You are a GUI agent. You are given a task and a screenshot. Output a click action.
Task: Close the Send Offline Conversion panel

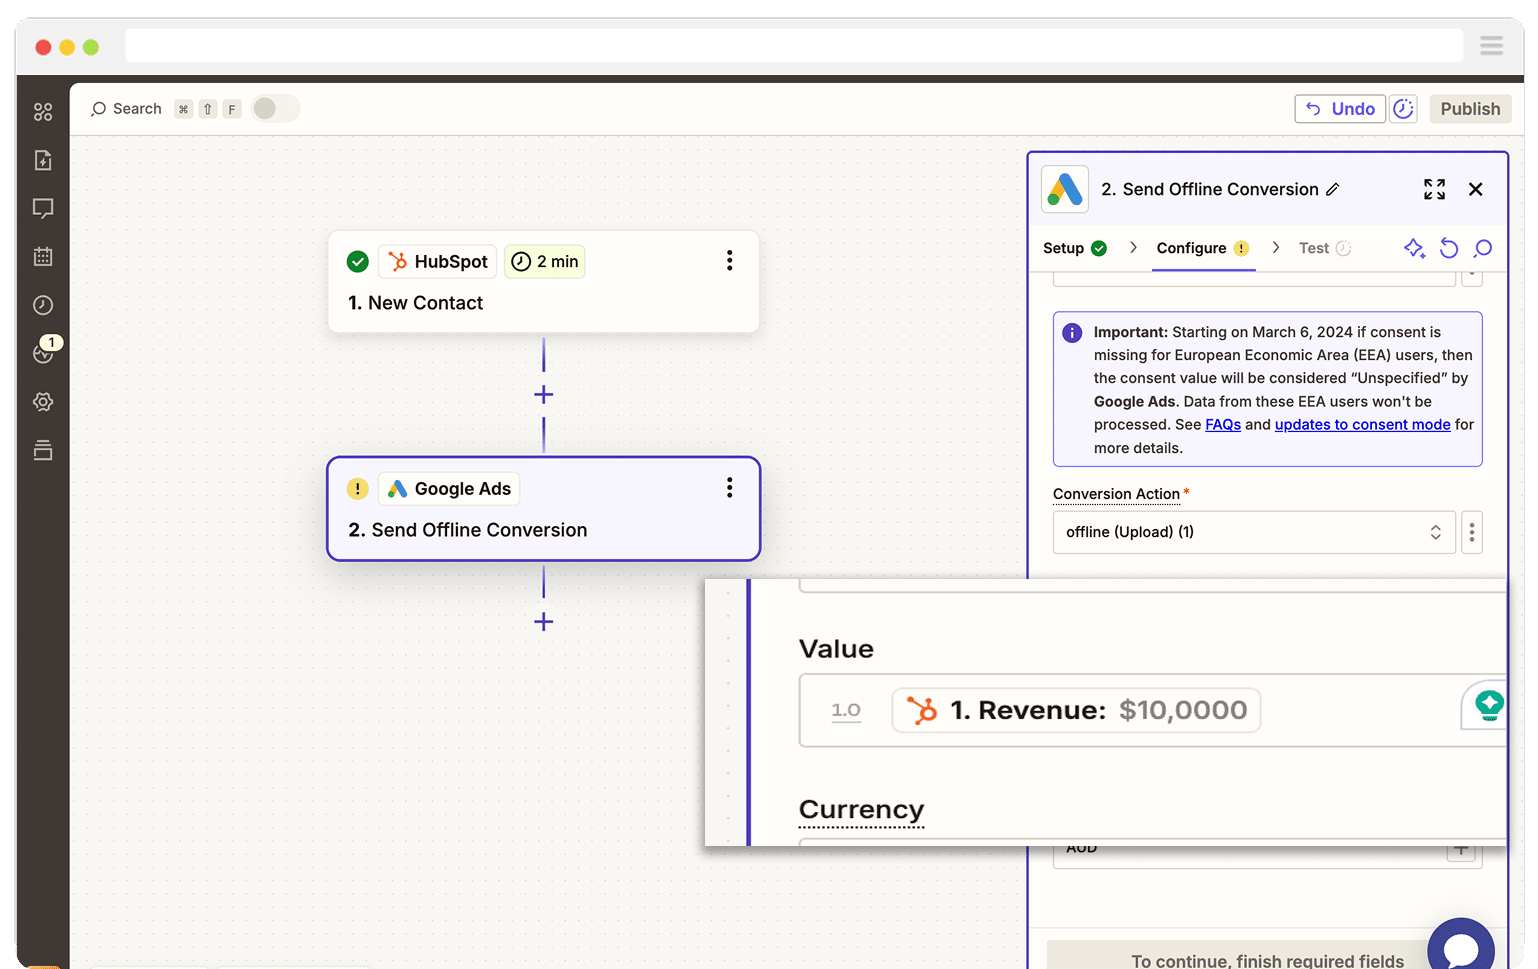pos(1476,189)
